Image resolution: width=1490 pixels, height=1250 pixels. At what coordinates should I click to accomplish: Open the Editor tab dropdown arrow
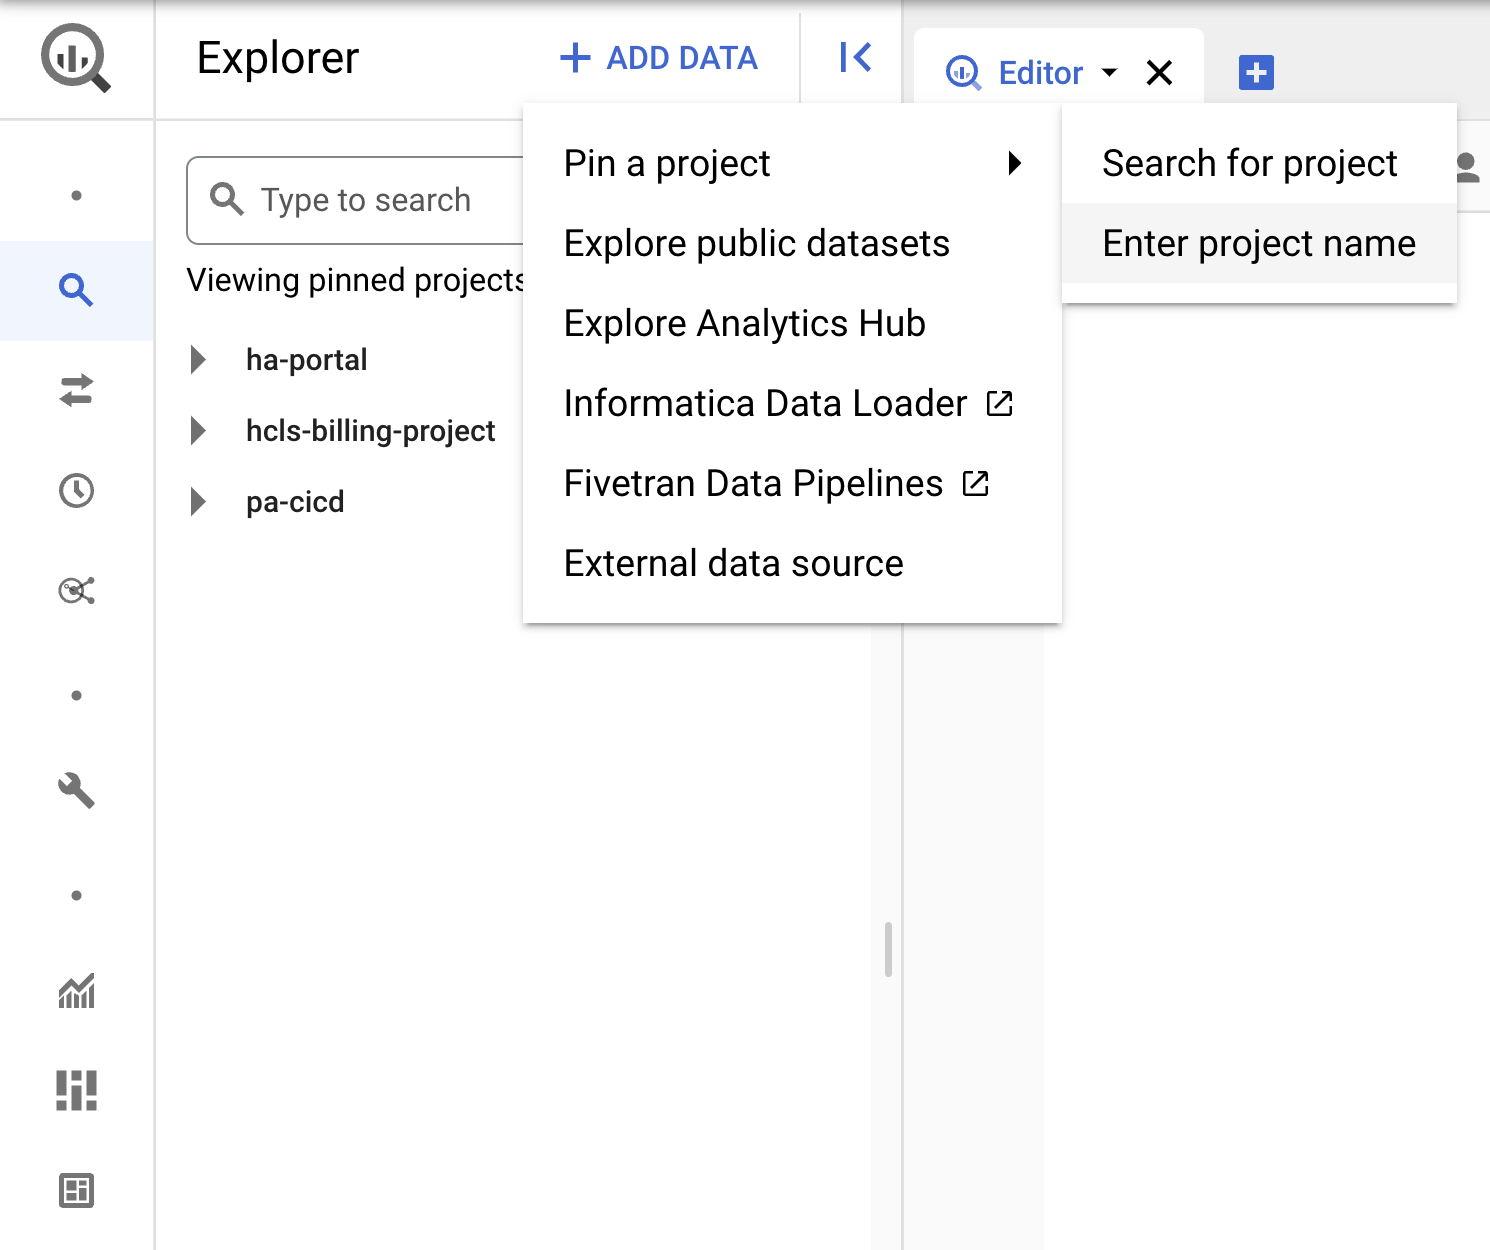click(1109, 73)
